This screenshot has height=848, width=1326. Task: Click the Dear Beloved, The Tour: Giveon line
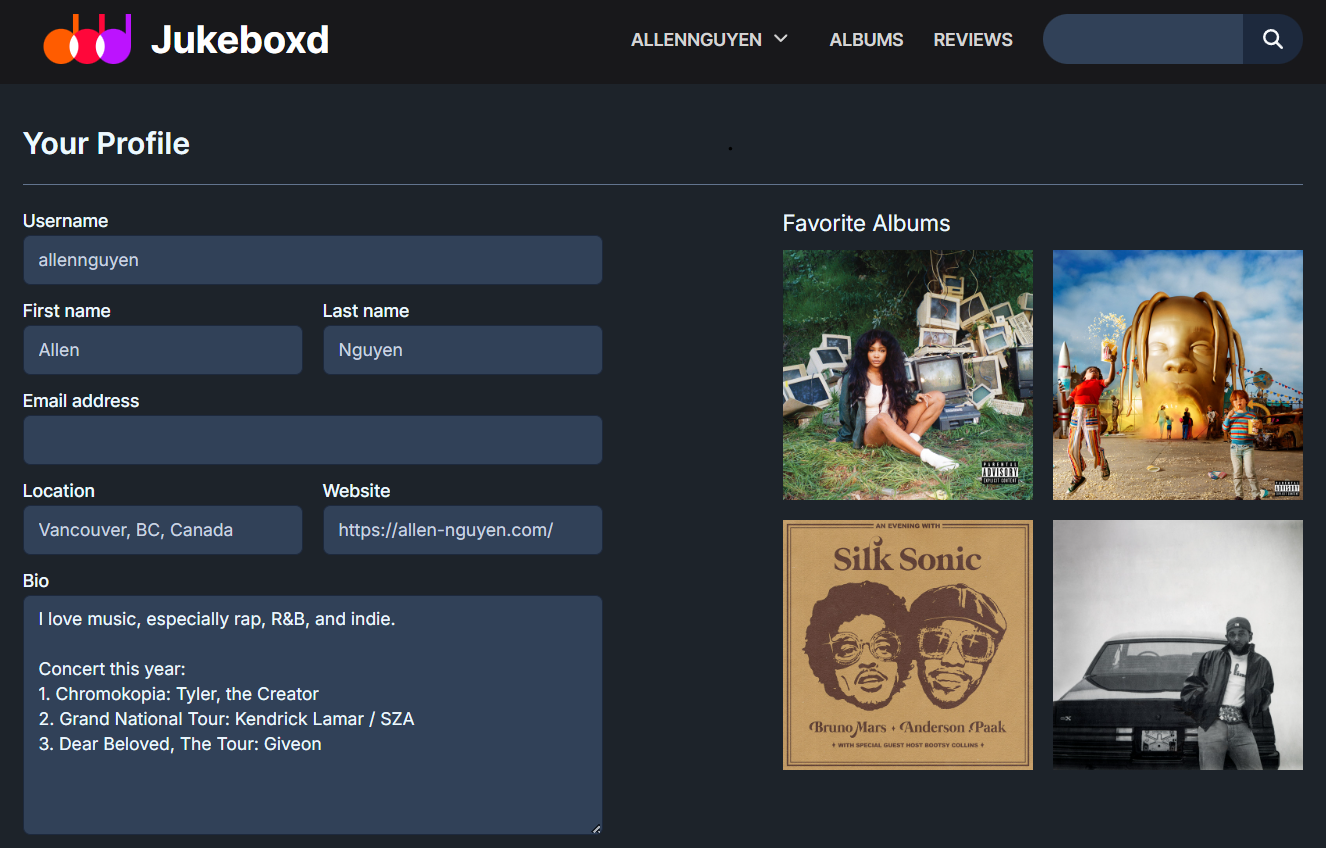pyautogui.click(x=180, y=744)
